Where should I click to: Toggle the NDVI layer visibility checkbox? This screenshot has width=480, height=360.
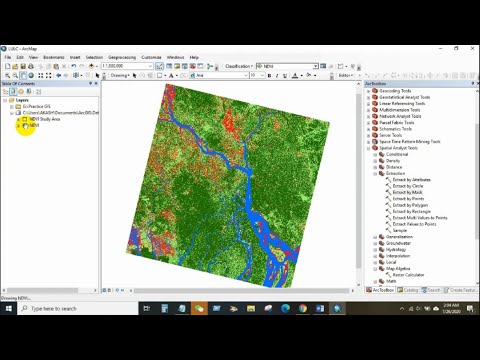click(25, 125)
